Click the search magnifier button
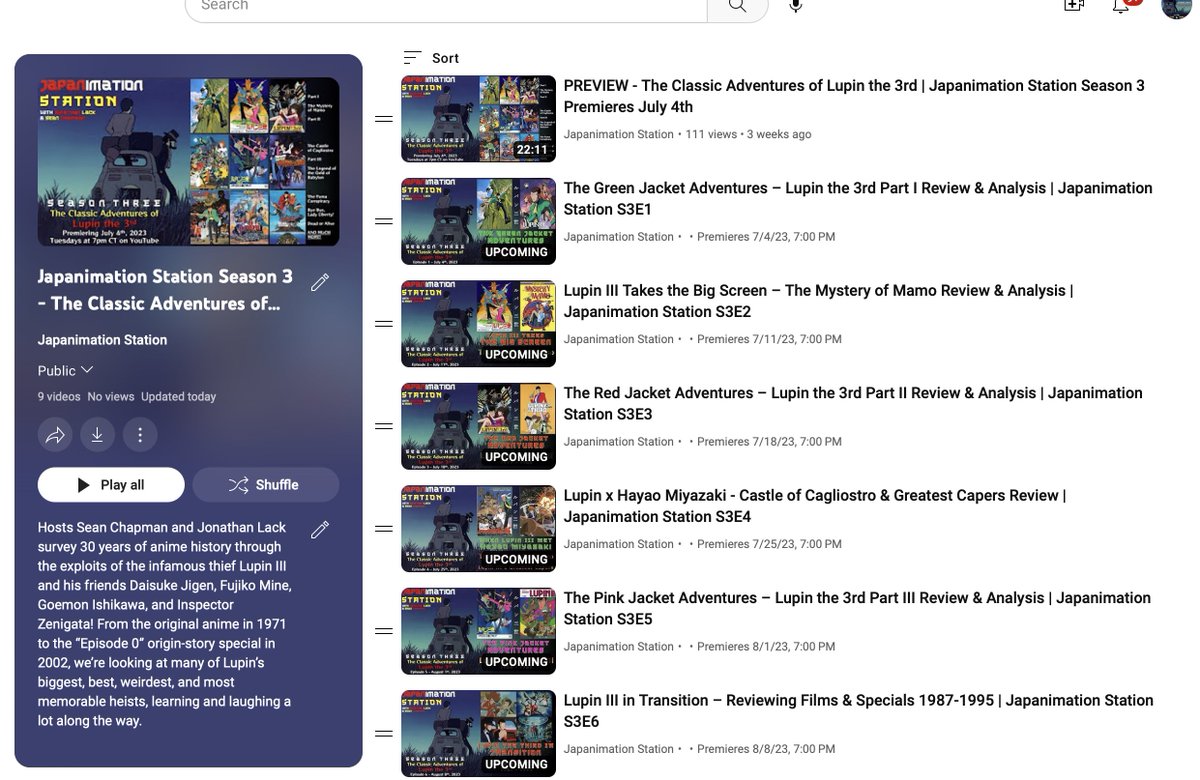This screenshot has width=1200, height=780. tap(737, 5)
